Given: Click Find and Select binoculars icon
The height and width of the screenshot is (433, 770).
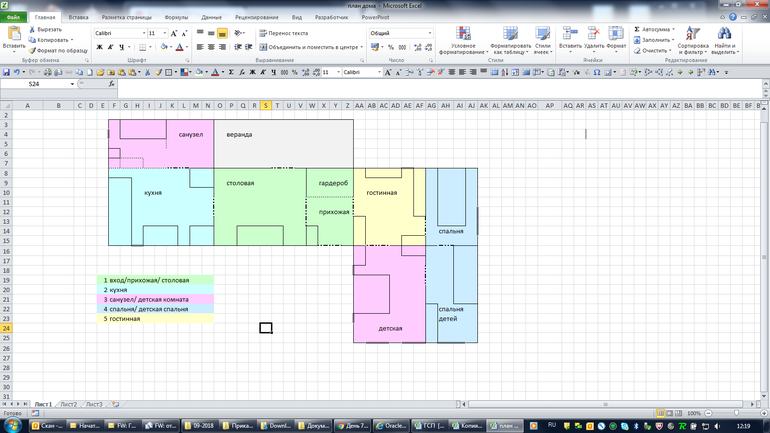Looking at the screenshot, I should click(724, 34).
